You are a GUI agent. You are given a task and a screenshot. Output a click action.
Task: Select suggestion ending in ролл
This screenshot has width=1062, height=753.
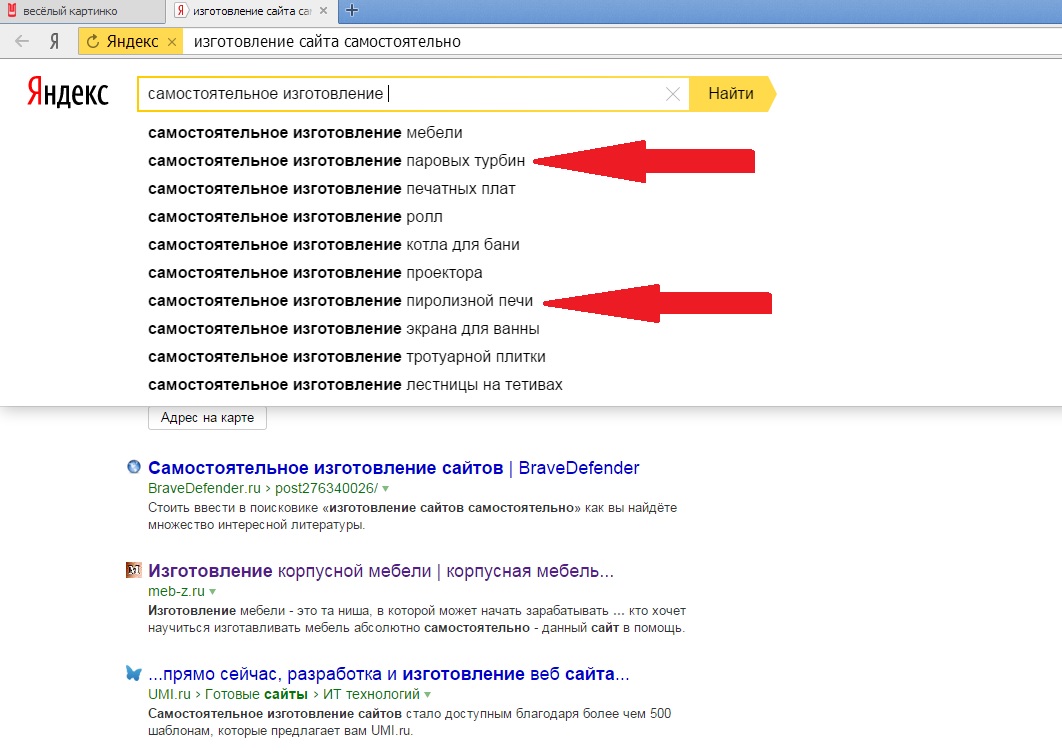tap(295, 217)
